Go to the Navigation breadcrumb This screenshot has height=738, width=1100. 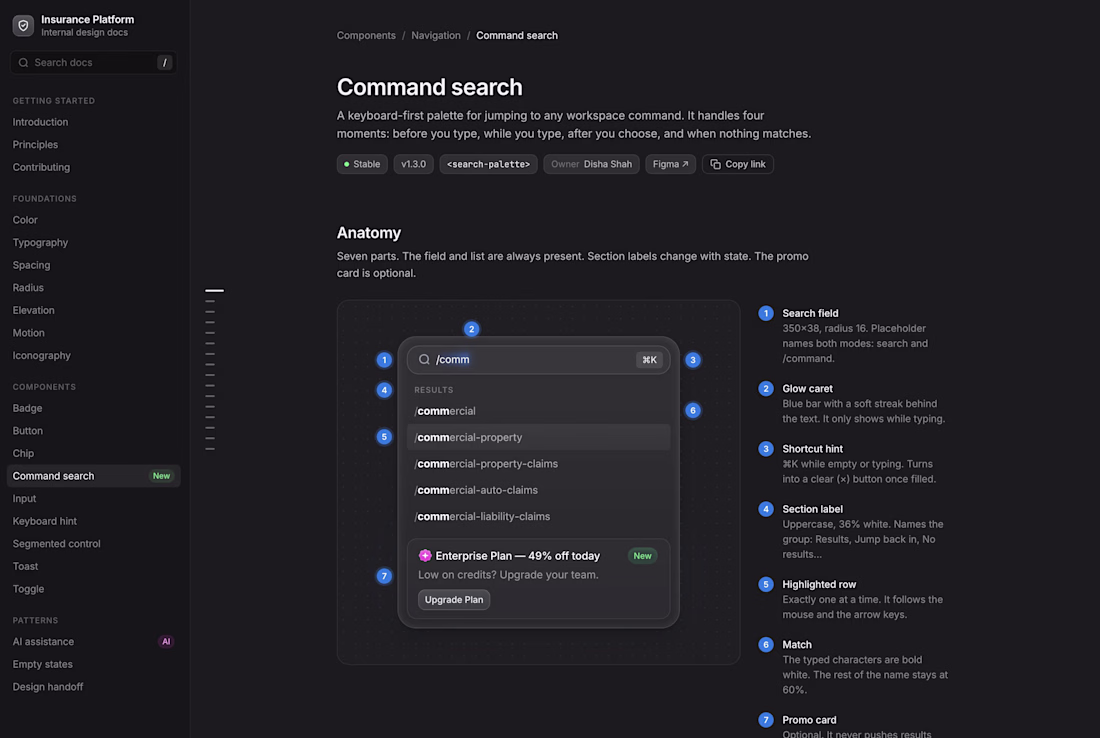(436, 35)
